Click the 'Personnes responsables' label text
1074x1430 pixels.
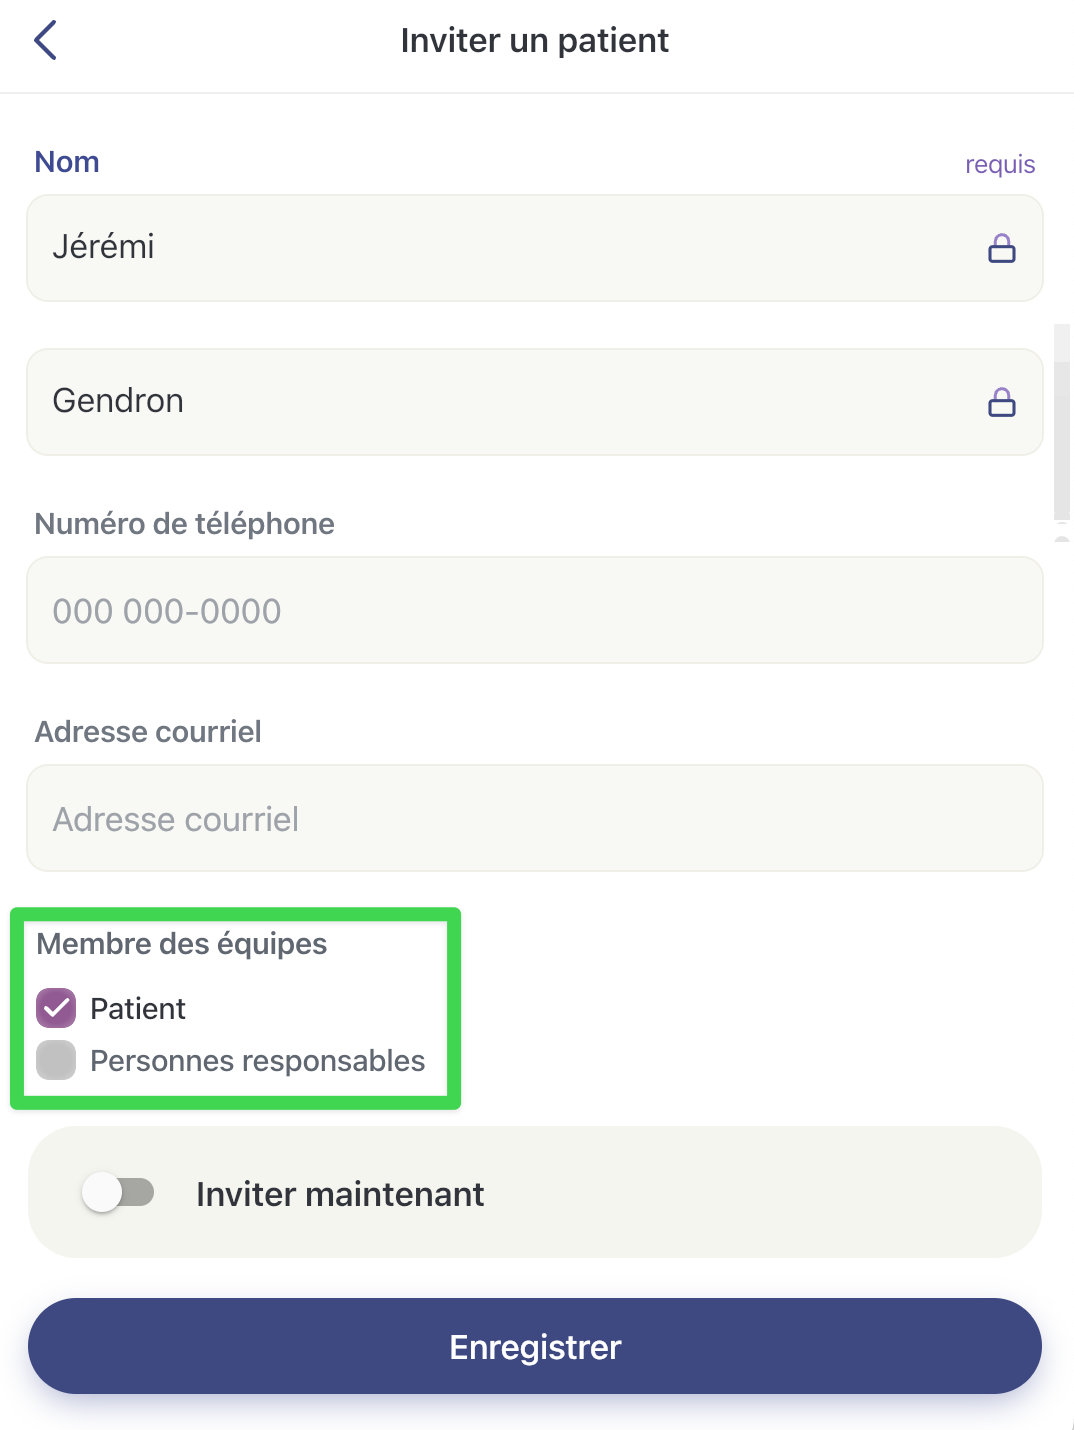pos(257,1061)
